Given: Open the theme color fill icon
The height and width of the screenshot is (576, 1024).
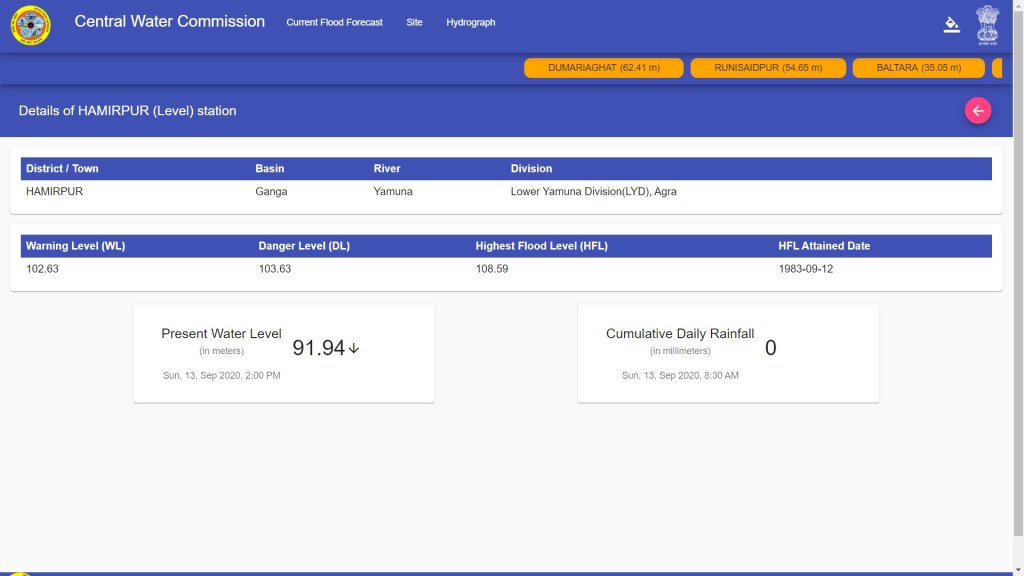Looking at the screenshot, I should 951,25.
